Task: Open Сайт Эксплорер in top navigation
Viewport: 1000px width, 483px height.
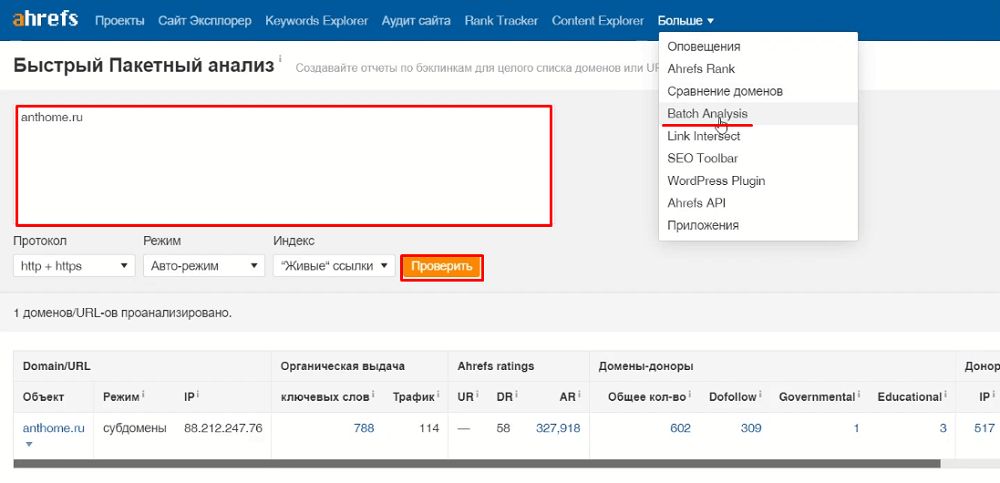Action: pyautogui.click(x=205, y=20)
